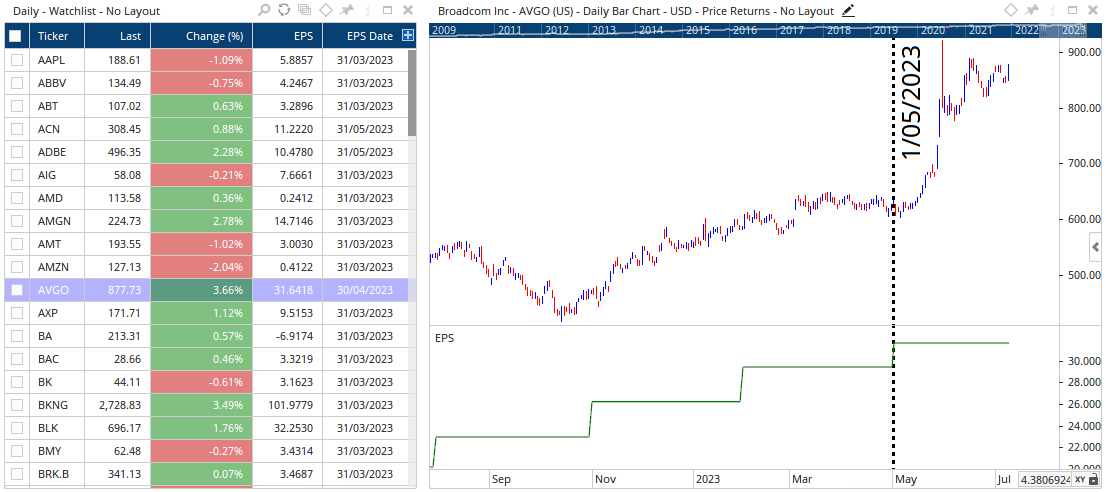The width and height of the screenshot is (1106, 492).
Task: Click AMZN change value -2.04%
Action: [x=201, y=266]
